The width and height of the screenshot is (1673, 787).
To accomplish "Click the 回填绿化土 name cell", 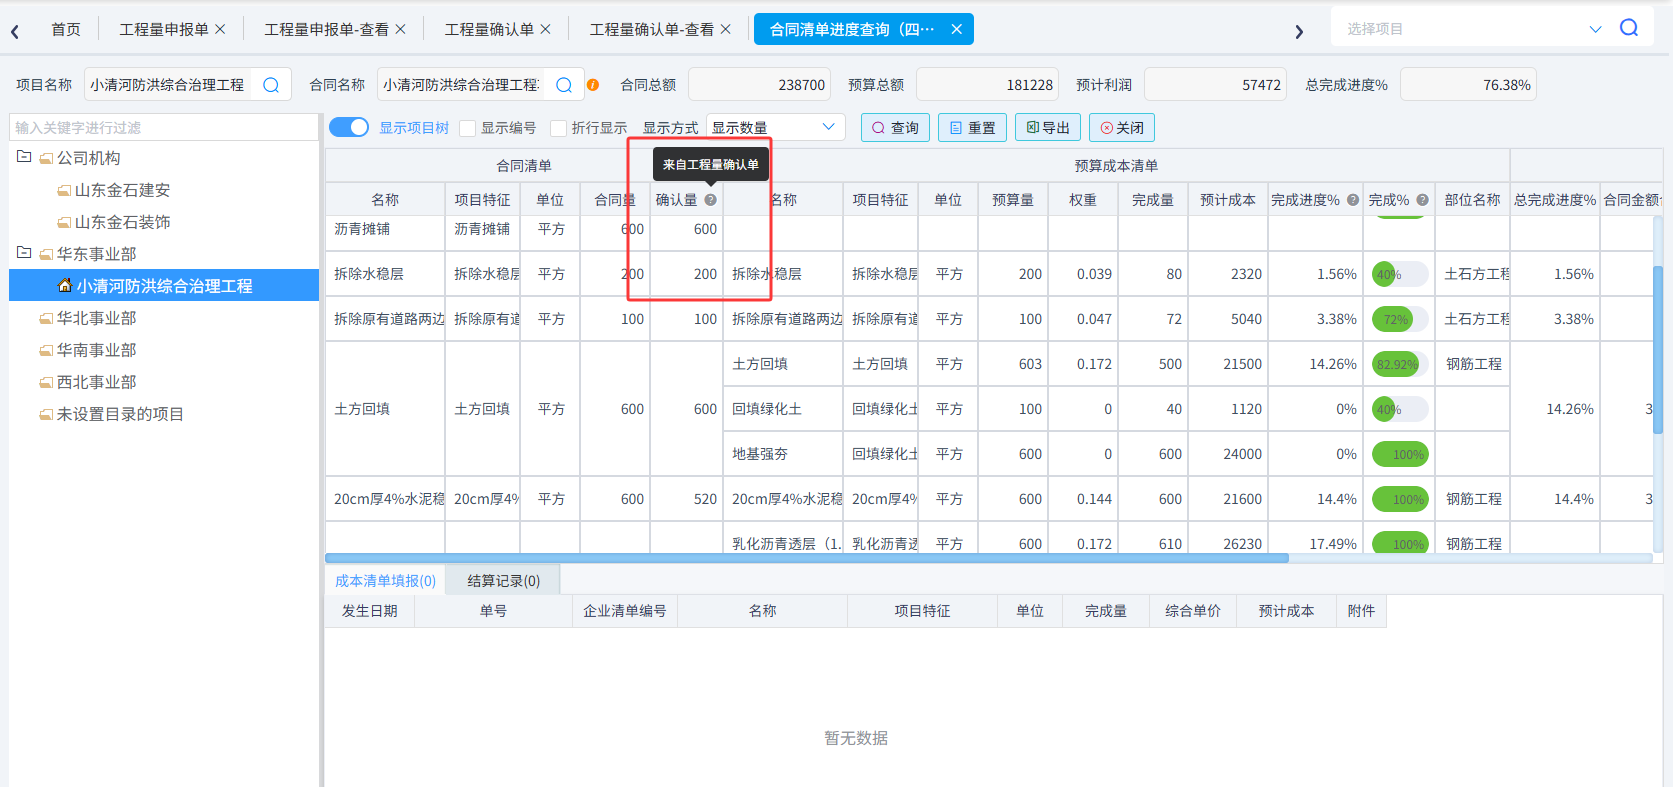I will click(783, 409).
